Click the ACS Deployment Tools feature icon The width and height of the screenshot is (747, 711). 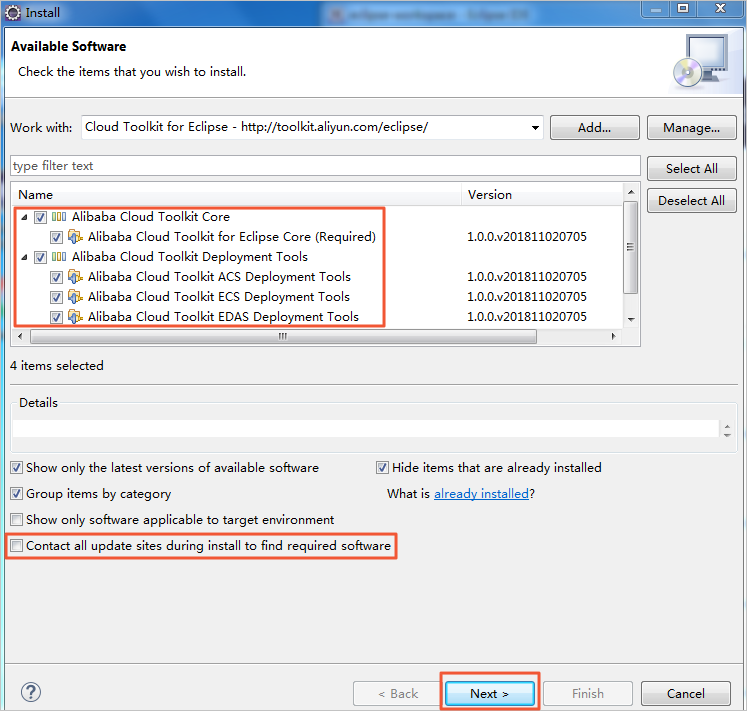75,277
